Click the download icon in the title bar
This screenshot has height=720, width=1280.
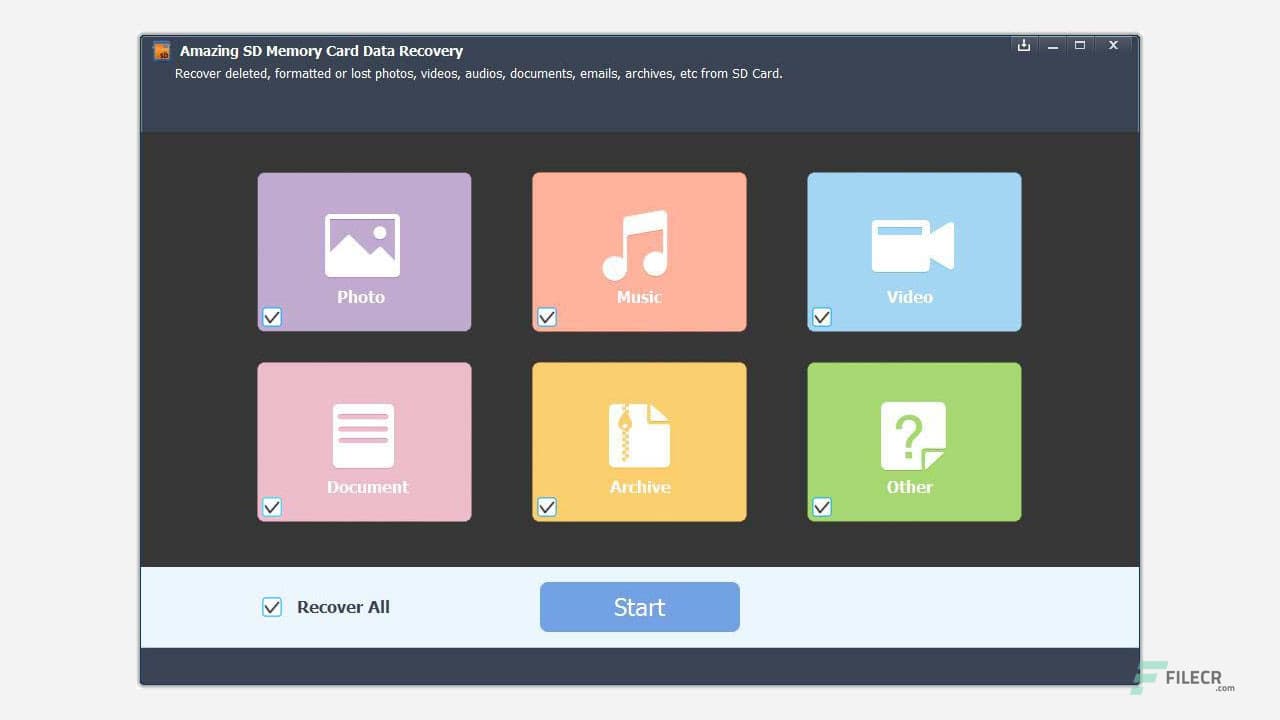pyautogui.click(x=1023, y=45)
